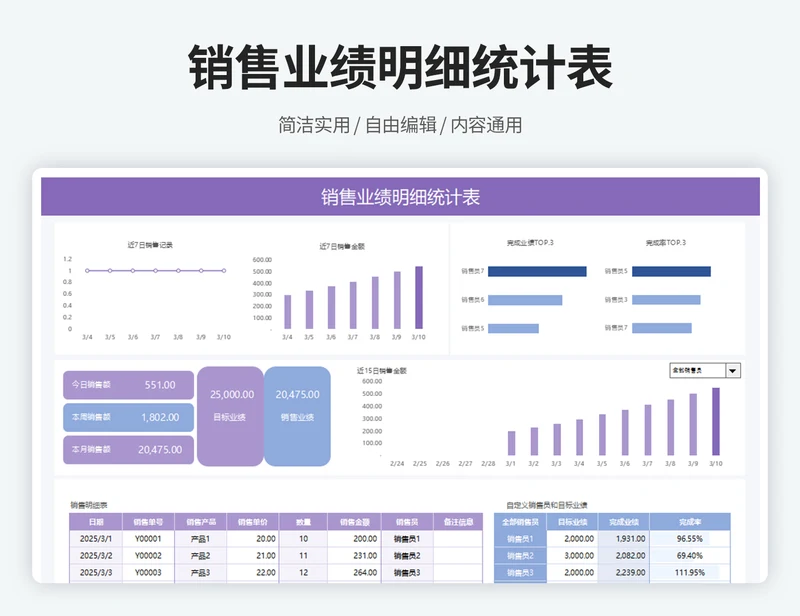
Task: Click the 销售单价 column header
Action: (x=253, y=522)
